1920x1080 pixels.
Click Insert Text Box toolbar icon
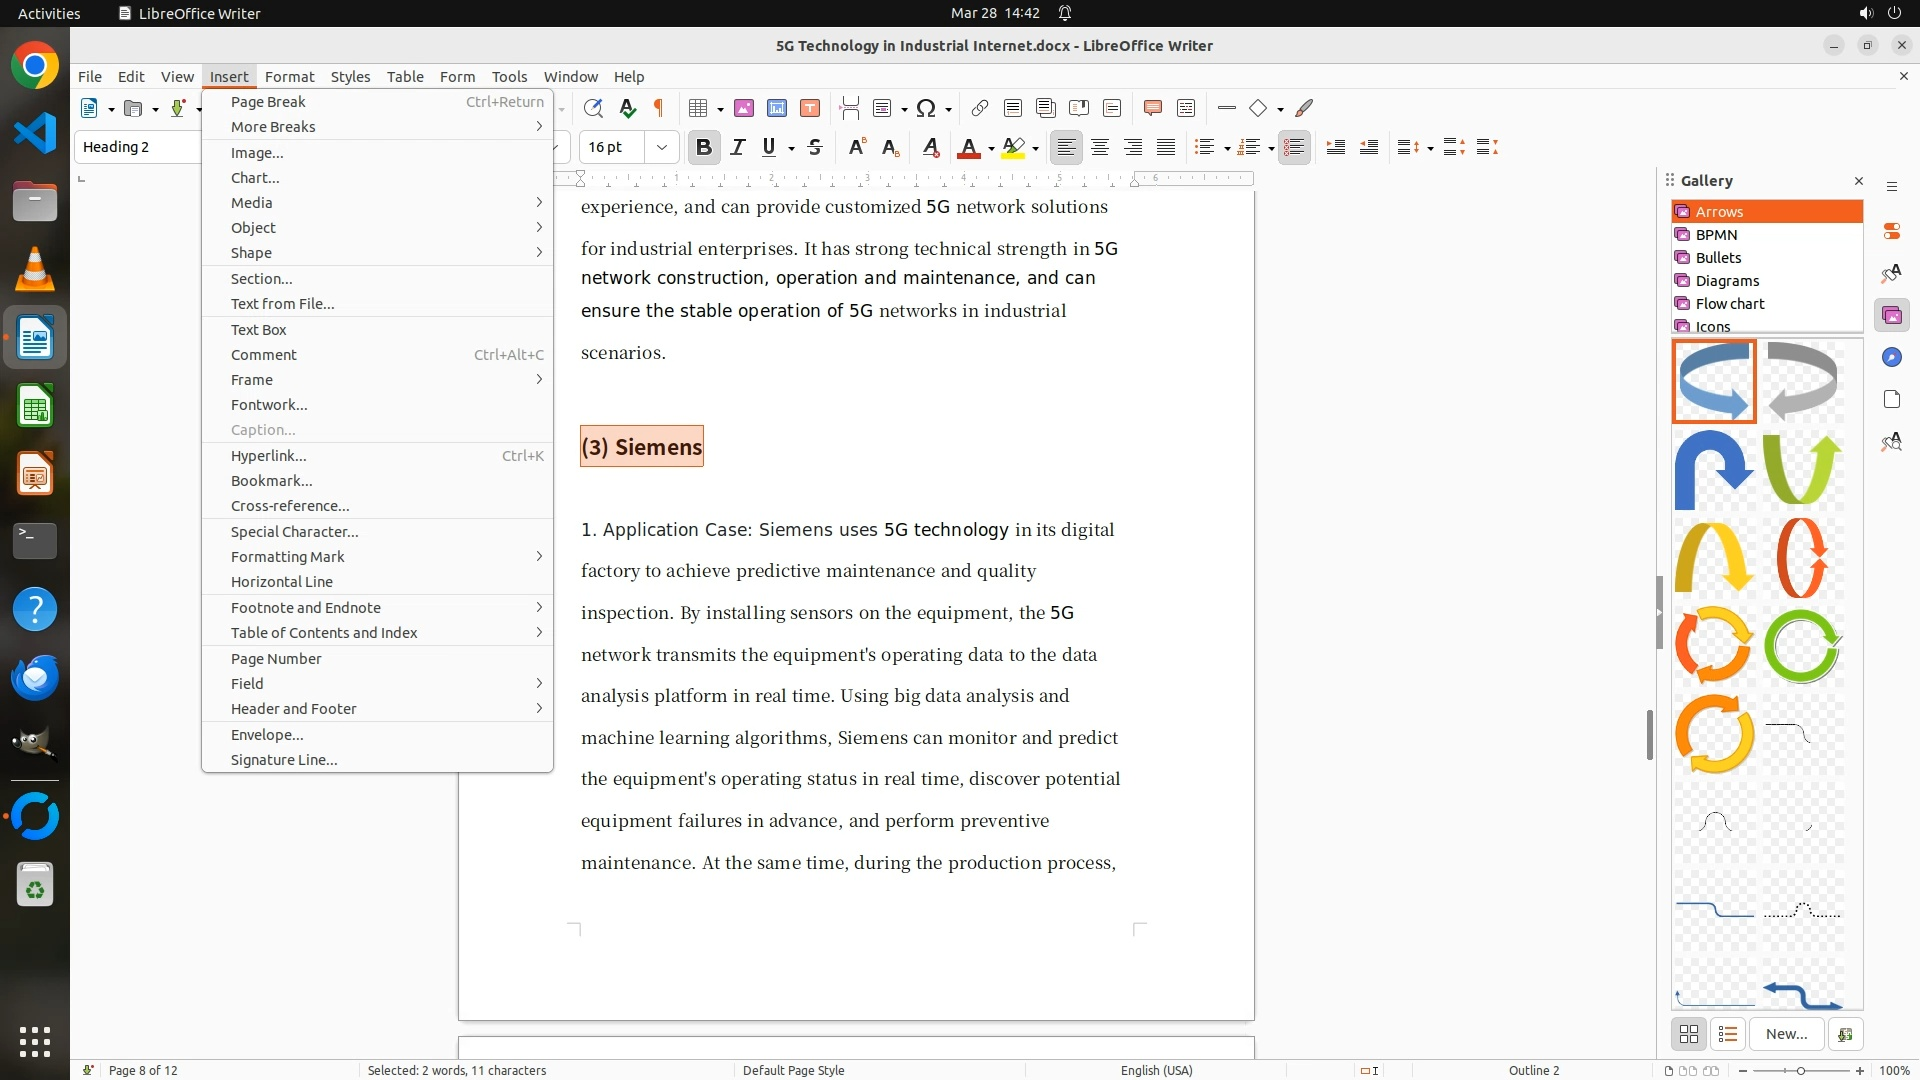pyautogui.click(x=810, y=108)
